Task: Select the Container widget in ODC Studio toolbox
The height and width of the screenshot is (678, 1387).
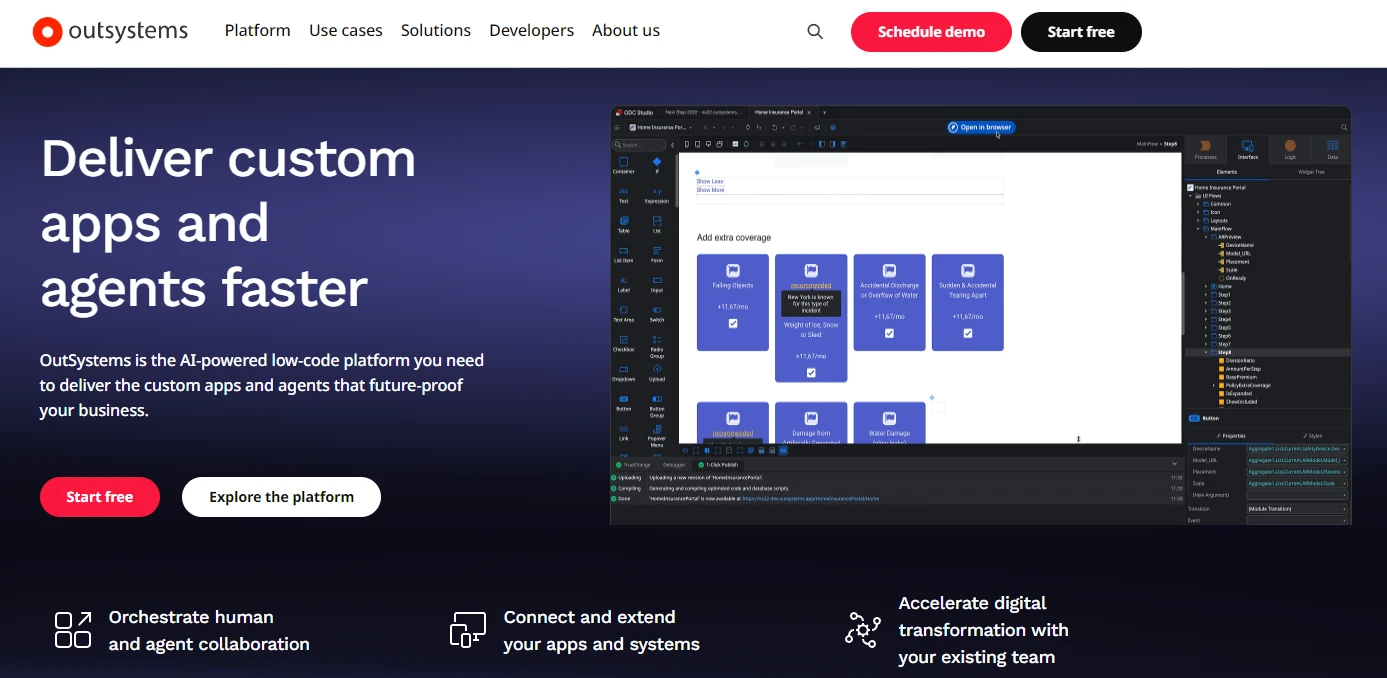Action: [624, 165]
